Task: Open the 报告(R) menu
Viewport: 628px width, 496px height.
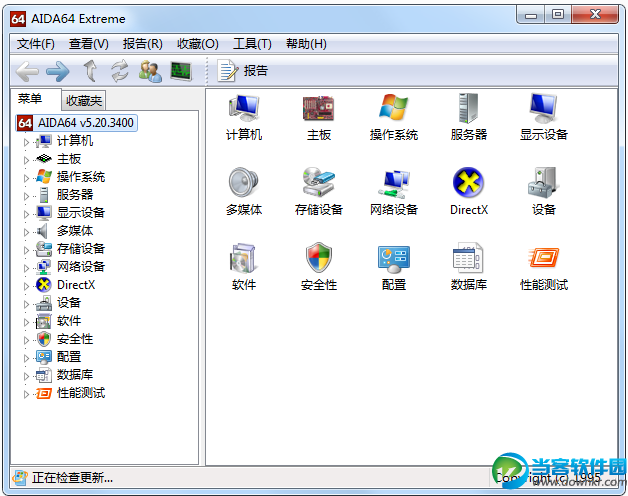Action: pyautogui.click(x=143, y=44)
